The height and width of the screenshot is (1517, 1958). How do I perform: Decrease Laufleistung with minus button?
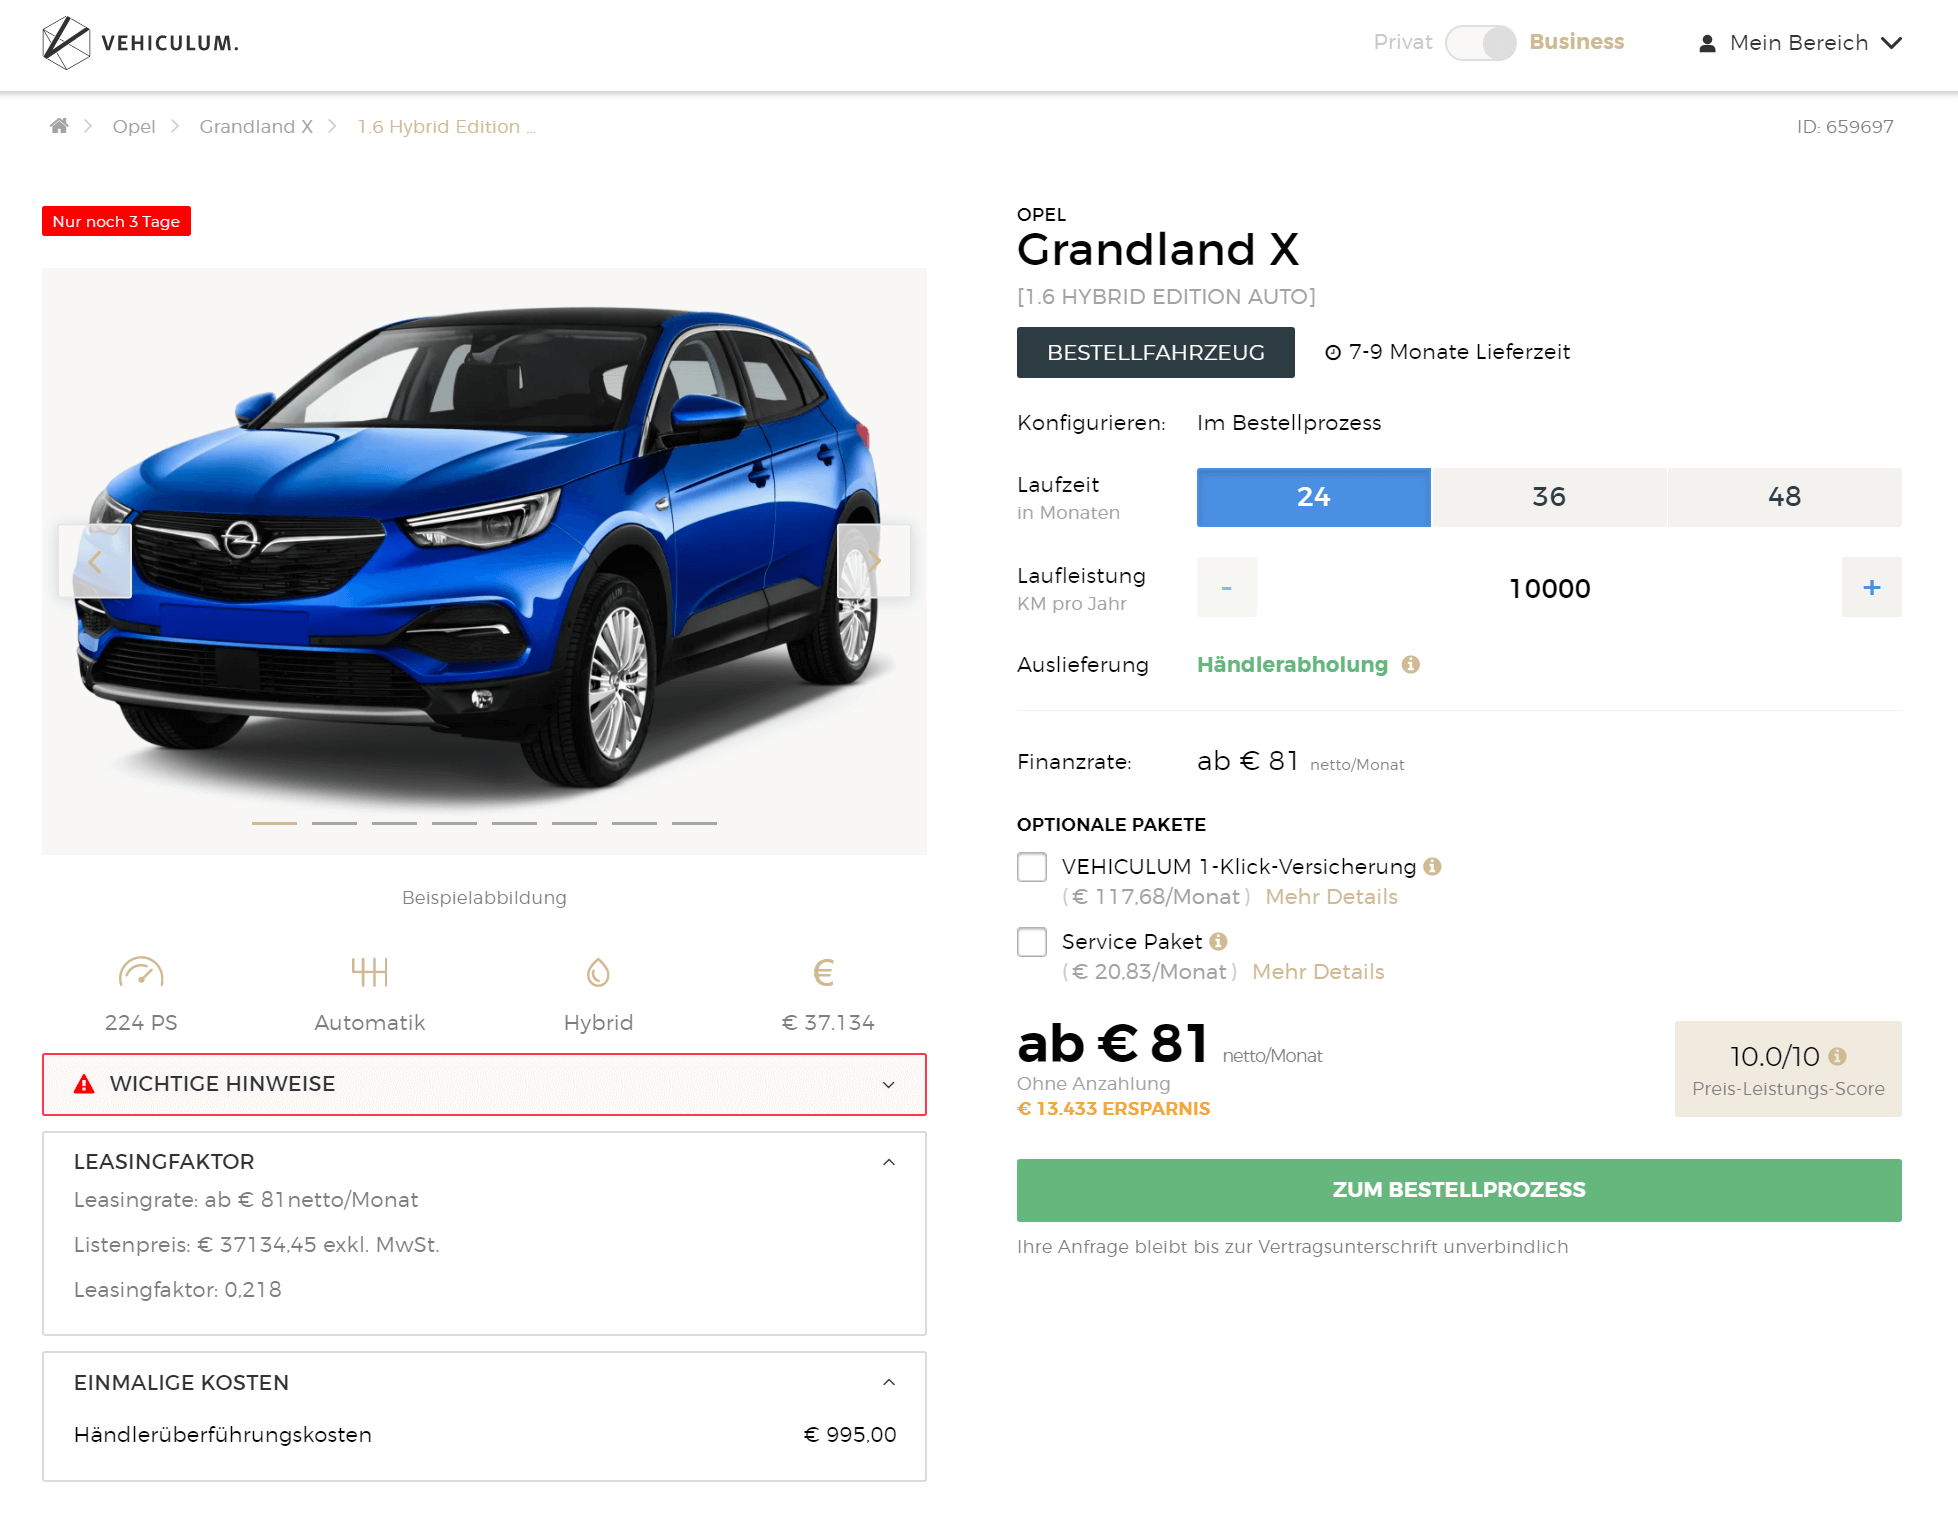[1226, 587]
